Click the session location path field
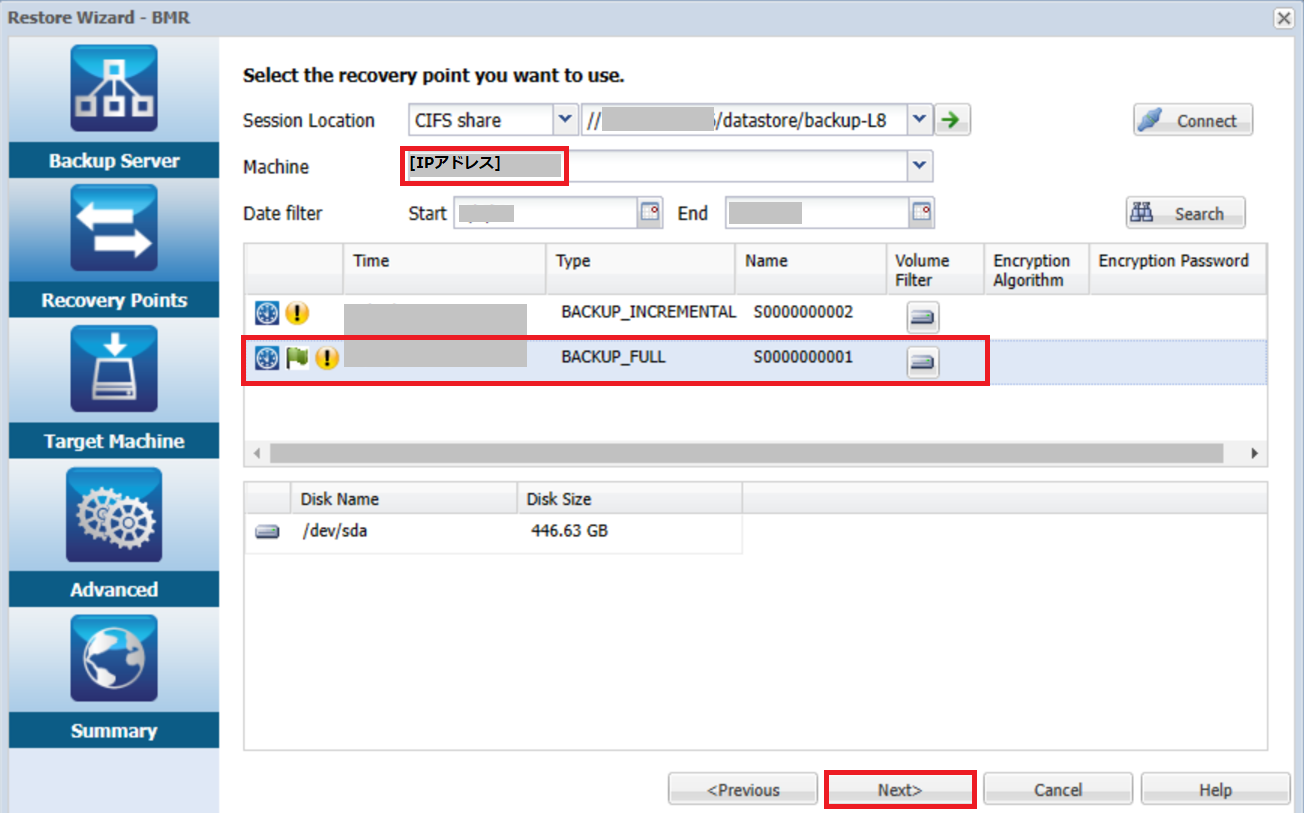The width and height of the screenshot is (1304, 813). point(745,120)
